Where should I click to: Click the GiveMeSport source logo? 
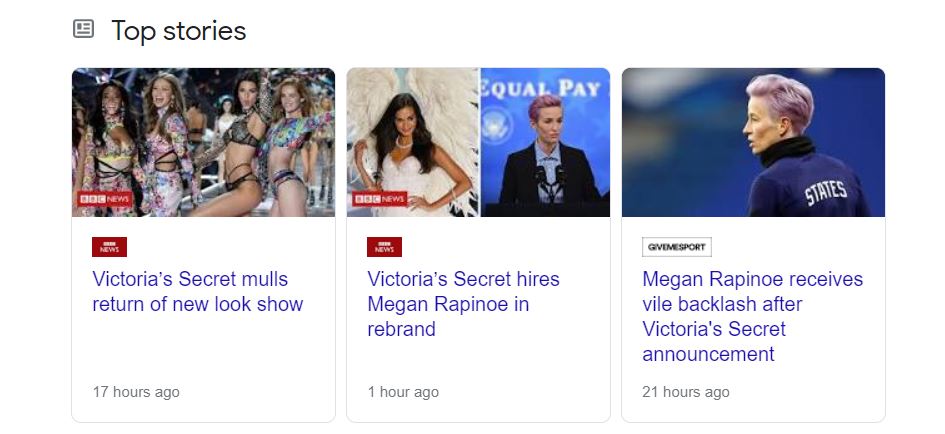coord(676,247)
